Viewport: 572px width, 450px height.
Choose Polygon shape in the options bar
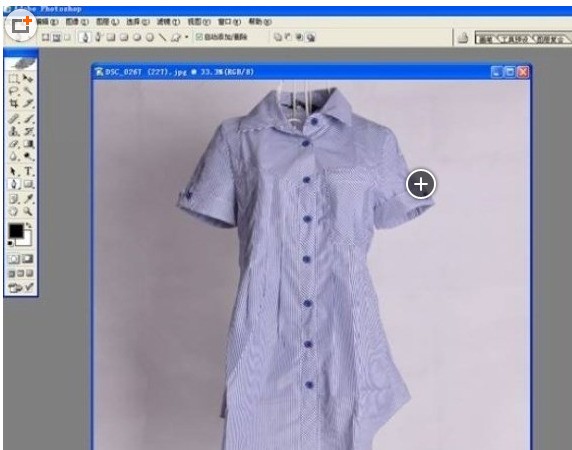pyautogui.click(x=150, y=37)
